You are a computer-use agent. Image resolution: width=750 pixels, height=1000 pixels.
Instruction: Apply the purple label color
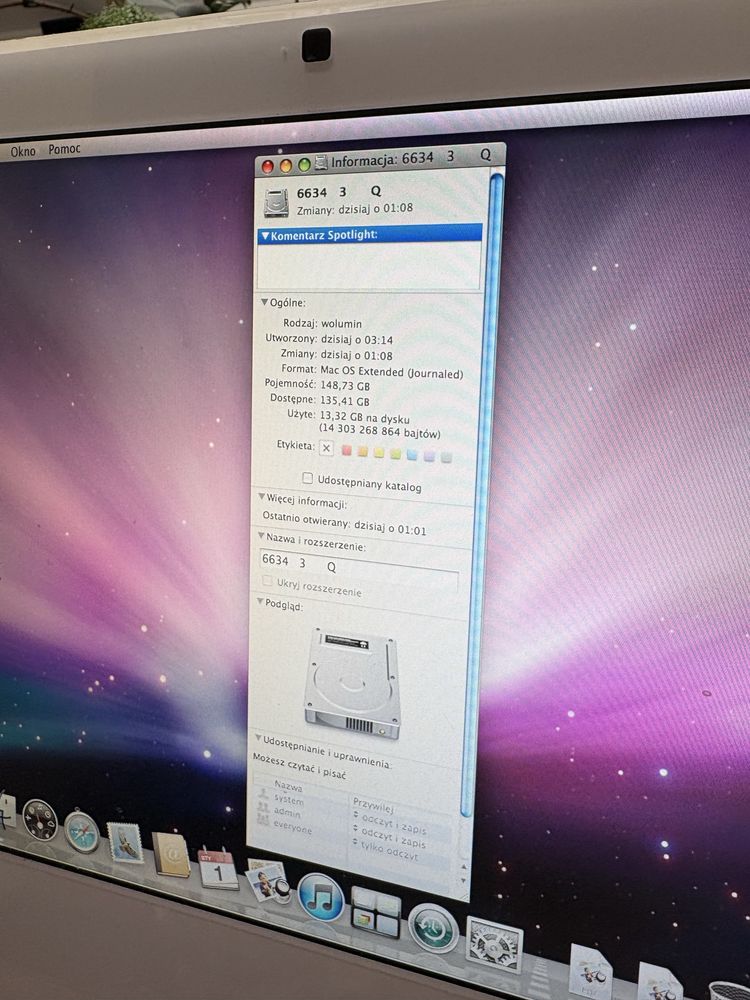coord(429,457)
